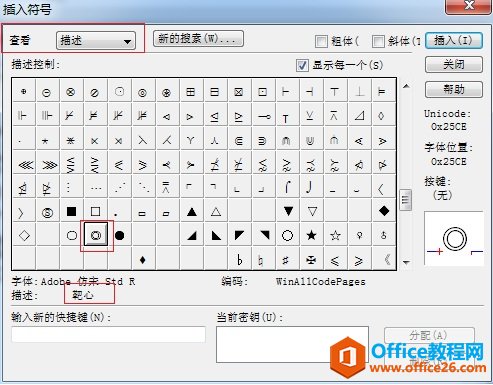Pick the Maltese cross symbol
The image size is (493, 385).
tap(311, 260)
